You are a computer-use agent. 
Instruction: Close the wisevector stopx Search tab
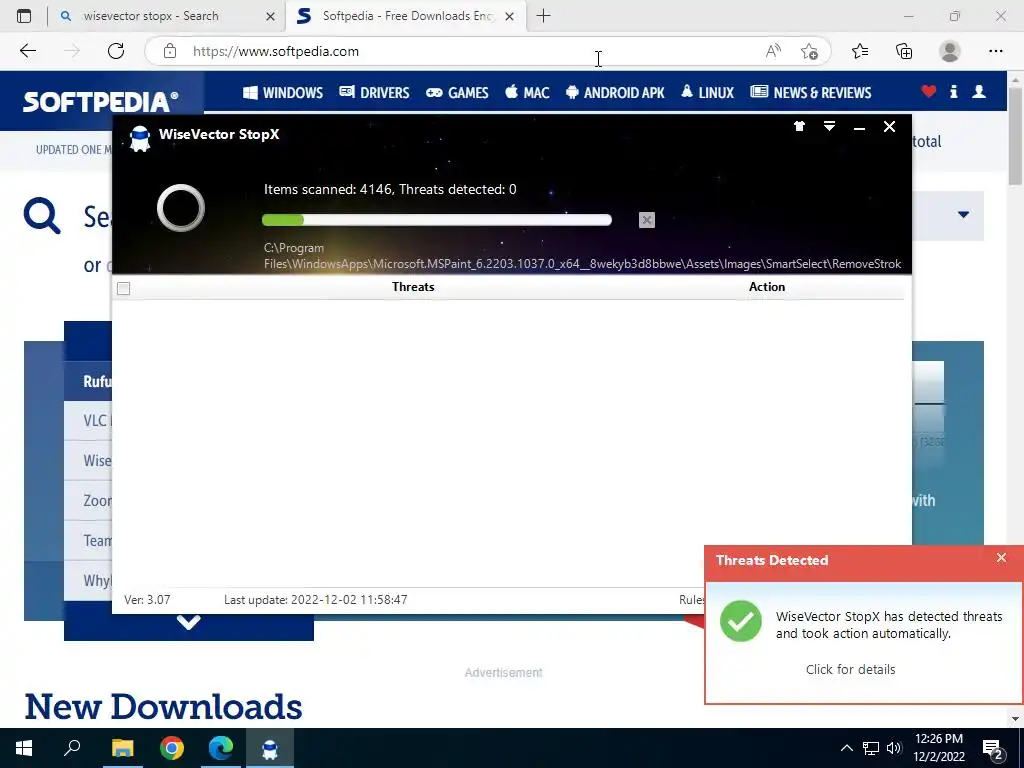tap(270, 16)
